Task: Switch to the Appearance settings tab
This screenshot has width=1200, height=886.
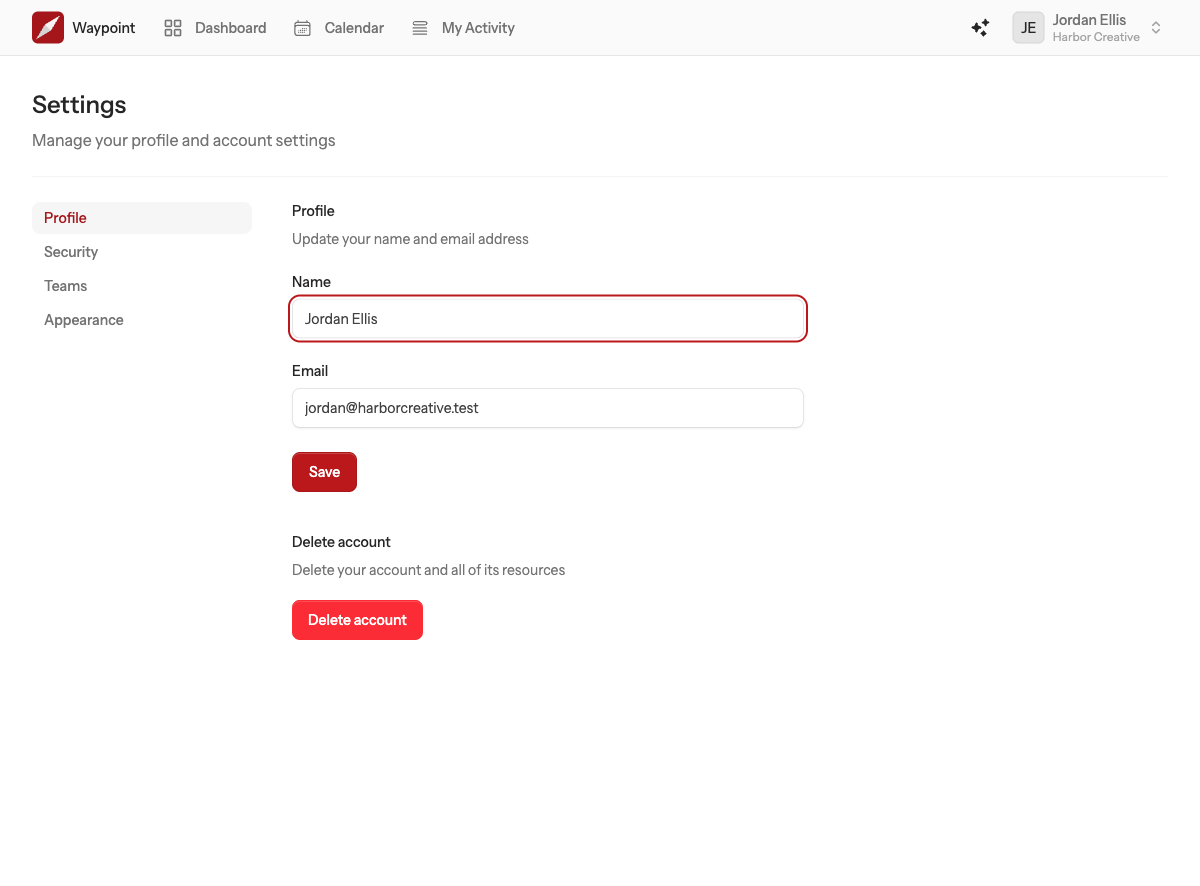Action: click(x=142, y=320)
